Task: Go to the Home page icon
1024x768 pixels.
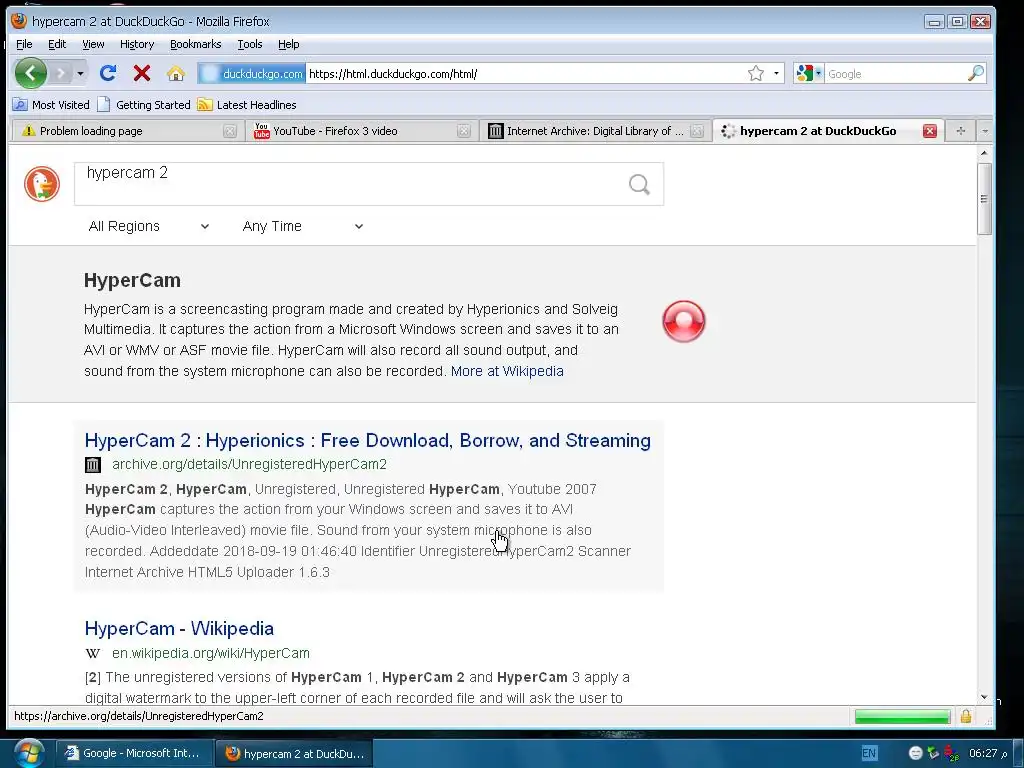Action: click(x=176, y=73)
